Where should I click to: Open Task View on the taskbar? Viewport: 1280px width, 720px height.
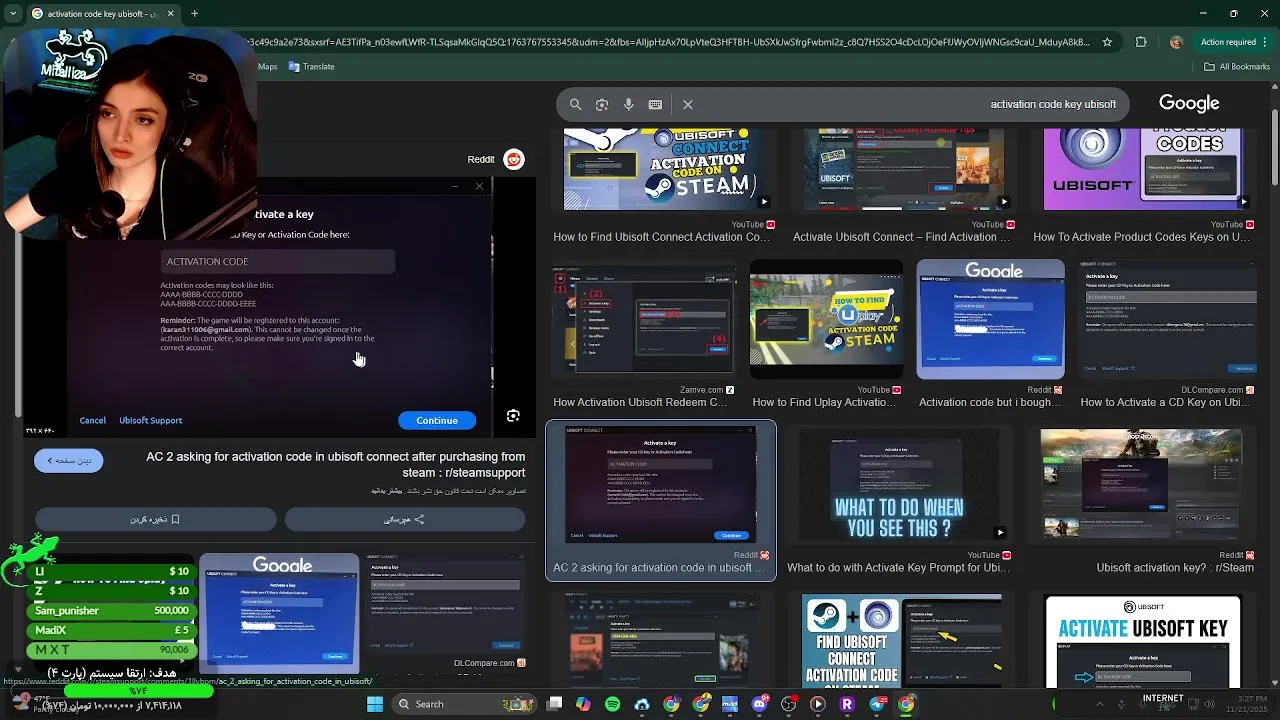(x=555, y=704)
